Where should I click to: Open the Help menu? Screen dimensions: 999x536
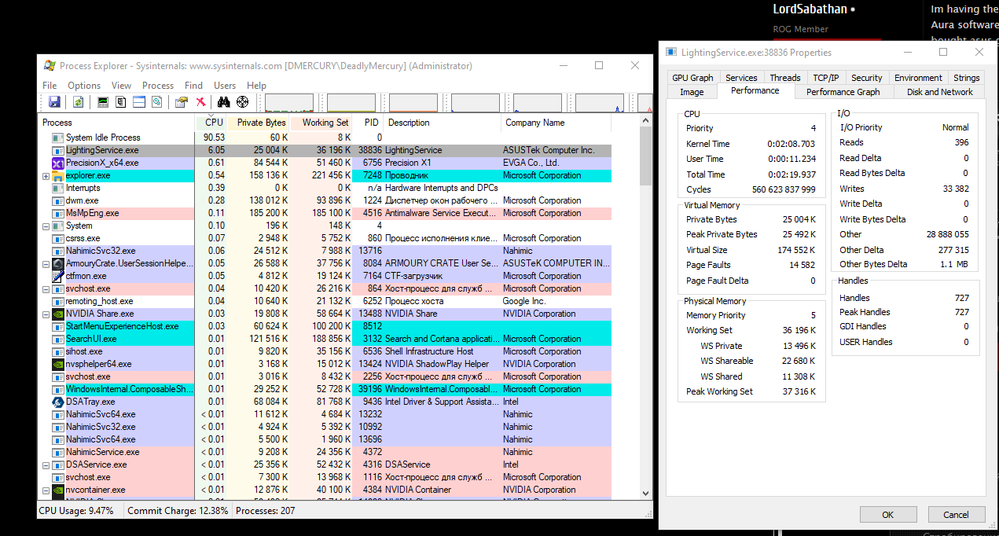(x=256, y=85)
